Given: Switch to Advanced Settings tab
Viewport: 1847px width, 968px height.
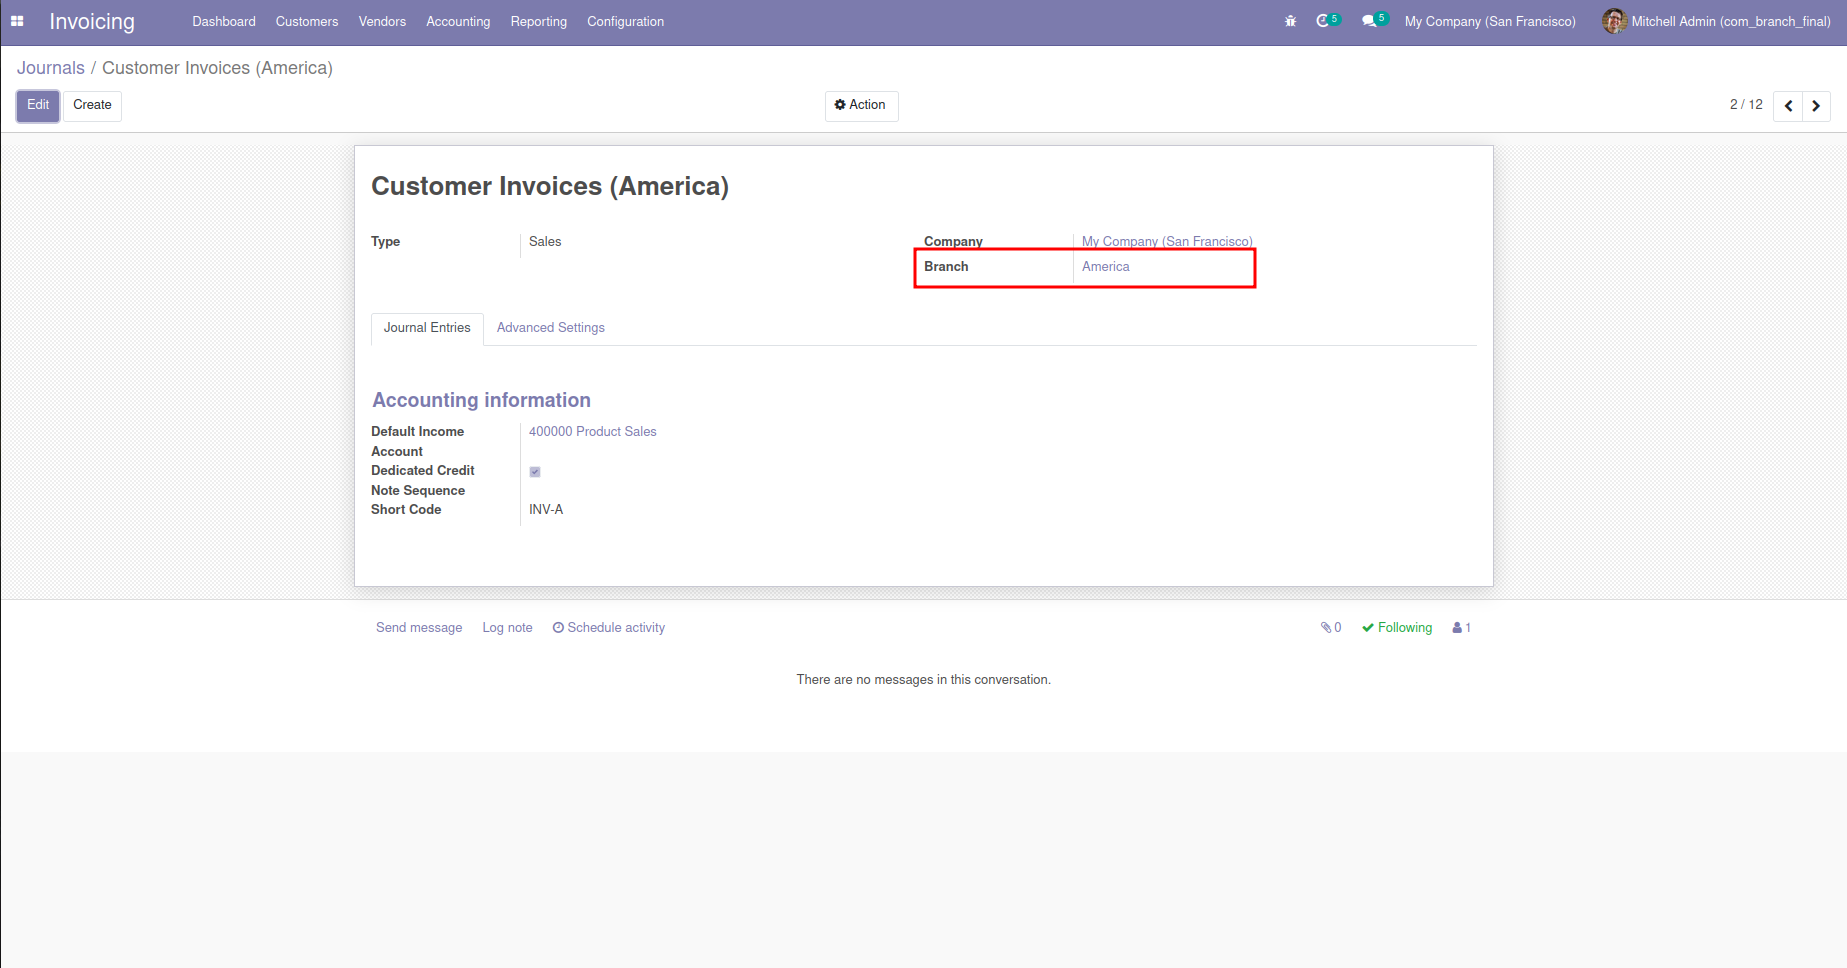Looking at the screenshot, I should click(550, 328).
